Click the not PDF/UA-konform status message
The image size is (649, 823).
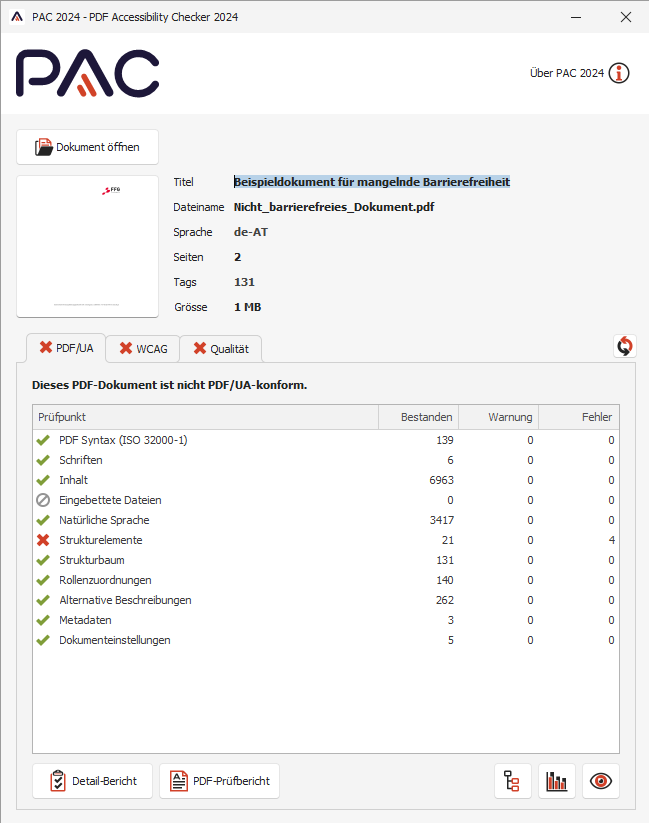coord(169,385)
